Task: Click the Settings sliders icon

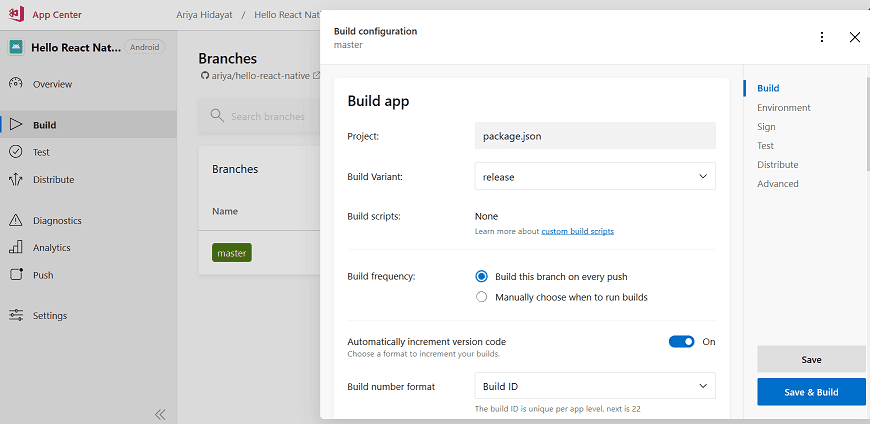Action: point(16,315)
